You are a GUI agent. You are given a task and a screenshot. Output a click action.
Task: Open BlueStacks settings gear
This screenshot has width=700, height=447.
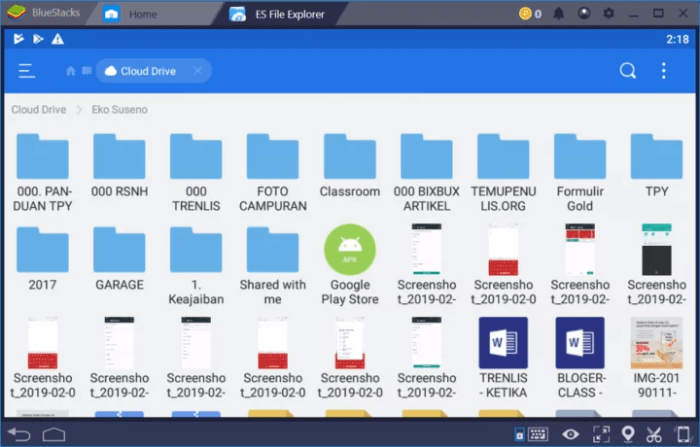click(608, 14)
